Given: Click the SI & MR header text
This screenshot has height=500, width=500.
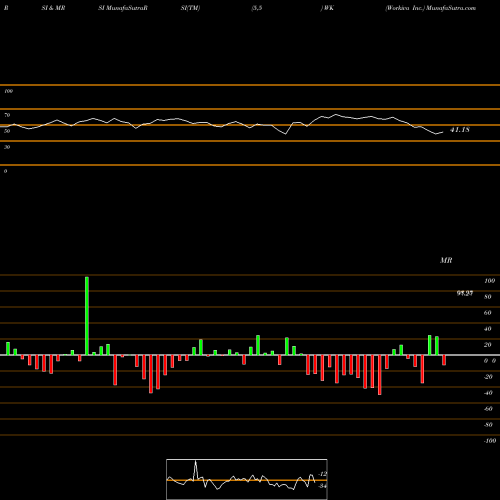Looking at the screenshot, I should pyautogui.click(x=53, y=8).
